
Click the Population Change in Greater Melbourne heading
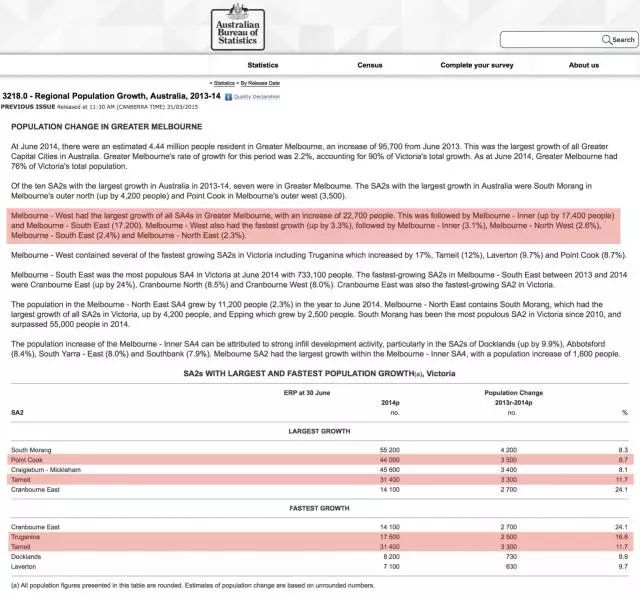tap(106, 127)
